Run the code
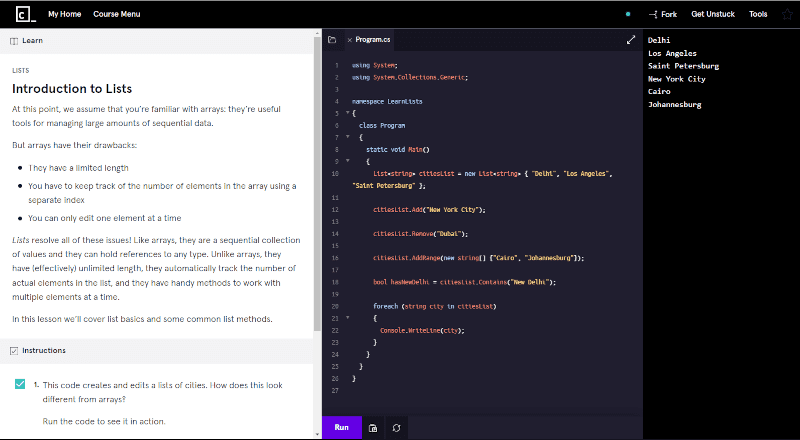Image resolution: width=800 pixels, height=440 pixels. pos(342,428)
